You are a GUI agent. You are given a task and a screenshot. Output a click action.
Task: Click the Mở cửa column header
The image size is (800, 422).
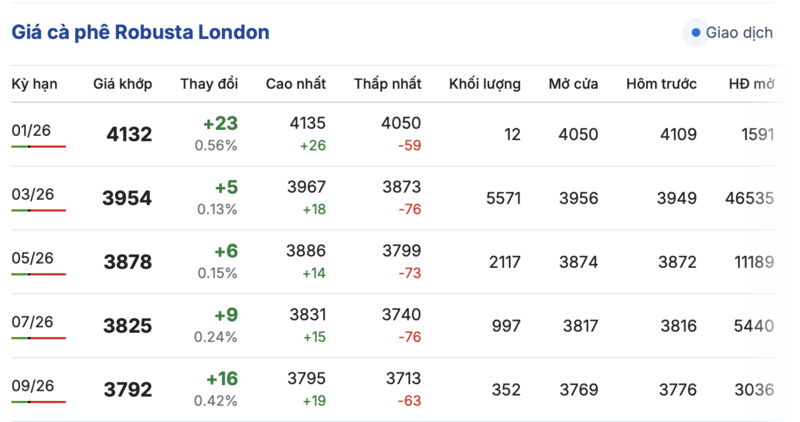coord(574,84)
